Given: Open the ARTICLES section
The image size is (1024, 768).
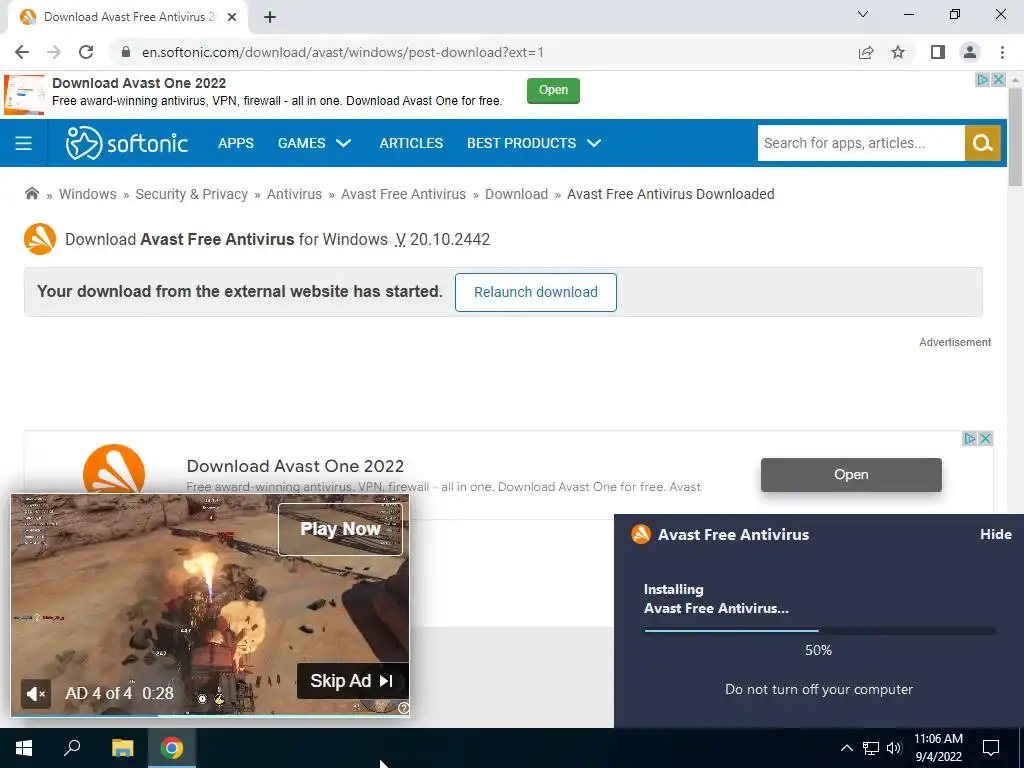Looking at the screenshot, I should pyautogui.click(x=411, y=143).
